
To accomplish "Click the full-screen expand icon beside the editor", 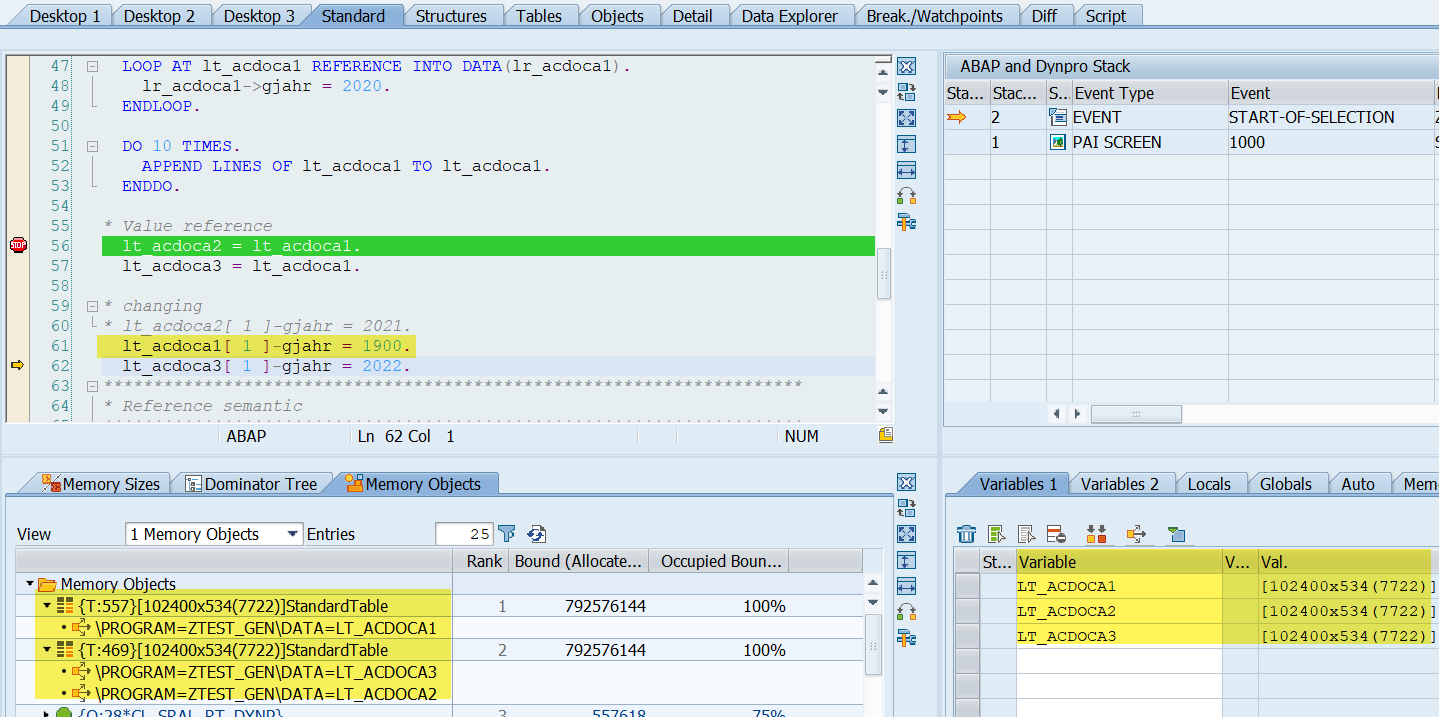I will pyautogui.click(x=906, y=117).
